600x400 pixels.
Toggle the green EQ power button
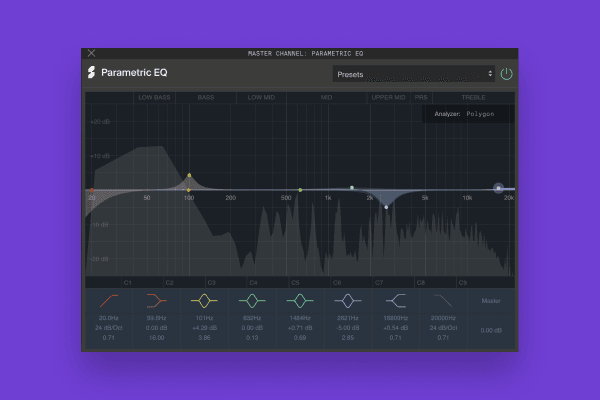(x=506, y=74)
